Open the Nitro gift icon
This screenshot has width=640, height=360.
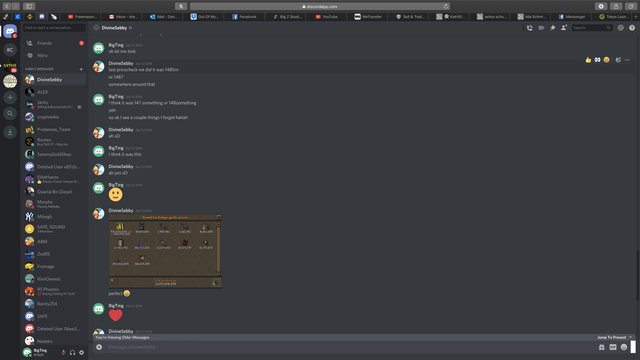coord(602,347)
